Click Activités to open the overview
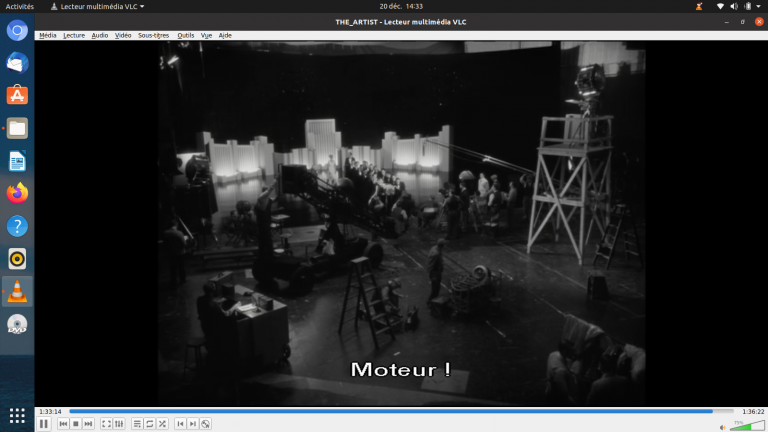Image resolution: width=768 pixels, height=432 pixels. coord(20,6)
